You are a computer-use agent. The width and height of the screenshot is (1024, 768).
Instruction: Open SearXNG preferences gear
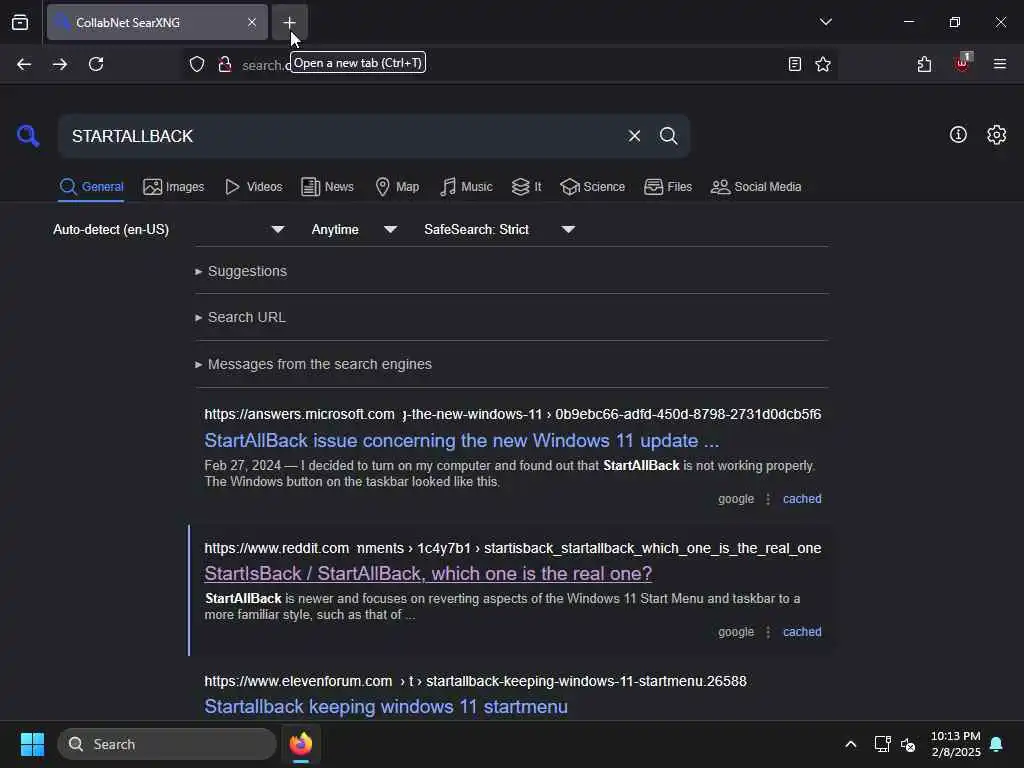pyautogui.click(x=996, y=135)
